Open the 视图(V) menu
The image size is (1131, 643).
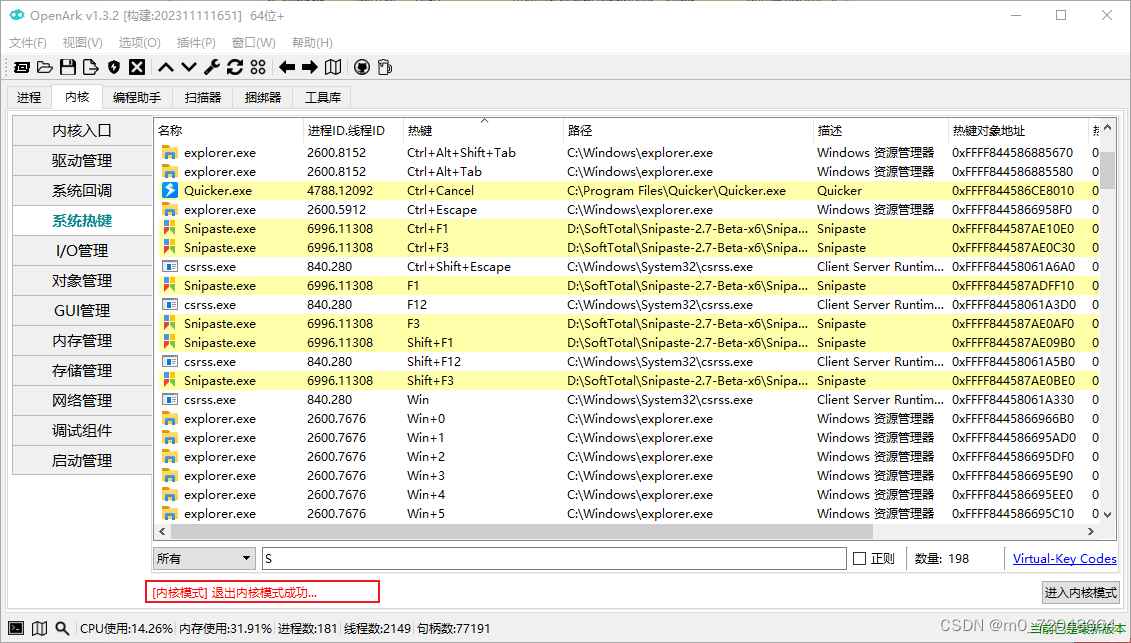[x=82, y=43]
